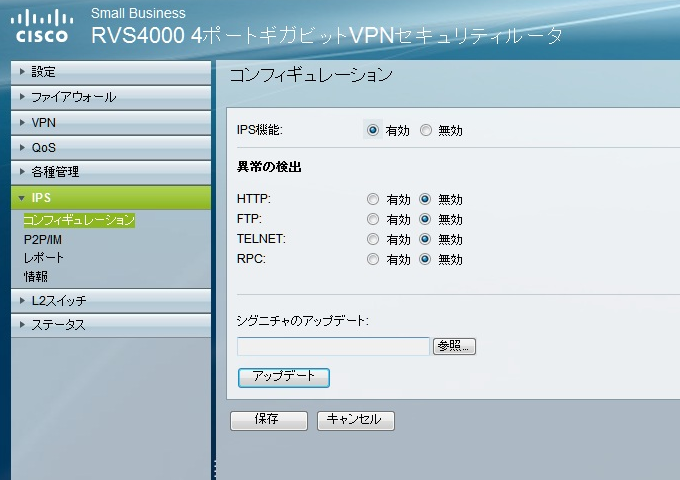Click the キャンセル button

356,421
